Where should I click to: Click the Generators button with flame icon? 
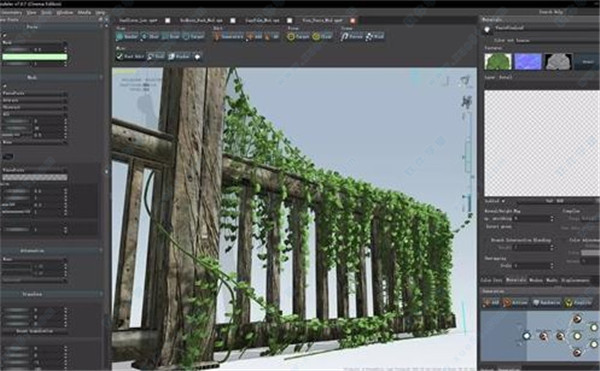click(x=229, y=36)
